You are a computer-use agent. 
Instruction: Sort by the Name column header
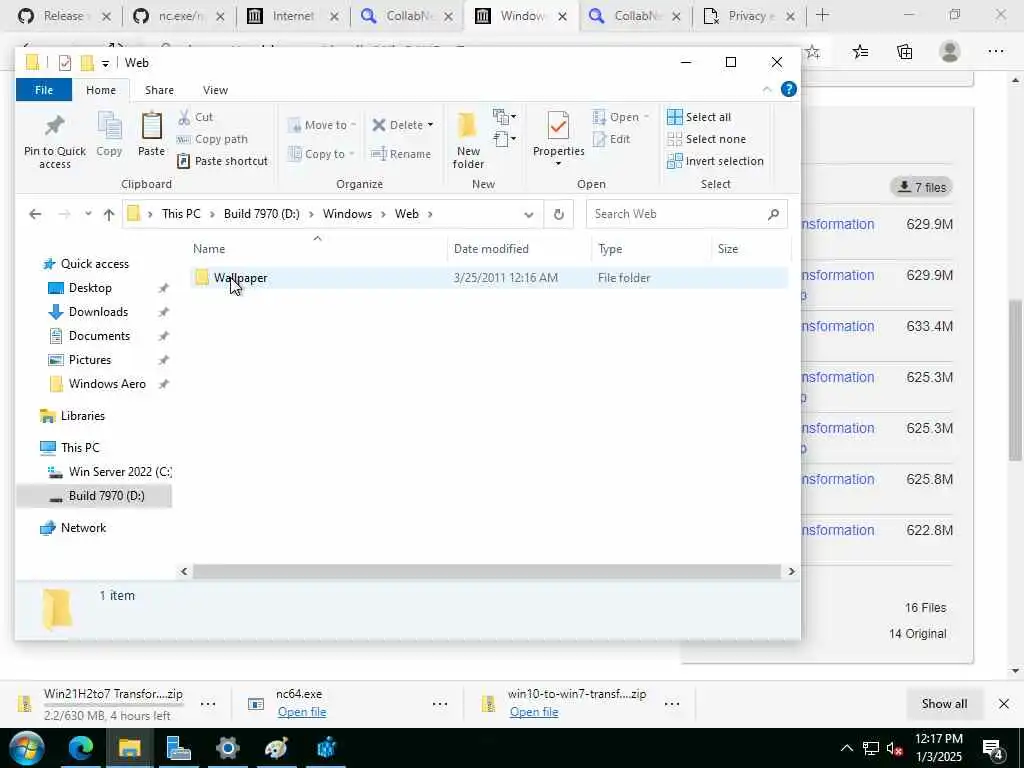[209, 249]
